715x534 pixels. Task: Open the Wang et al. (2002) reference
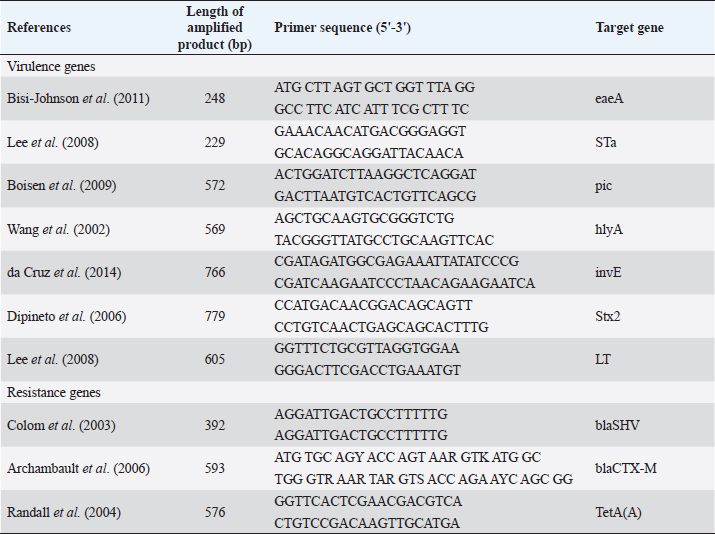(54, 229)
